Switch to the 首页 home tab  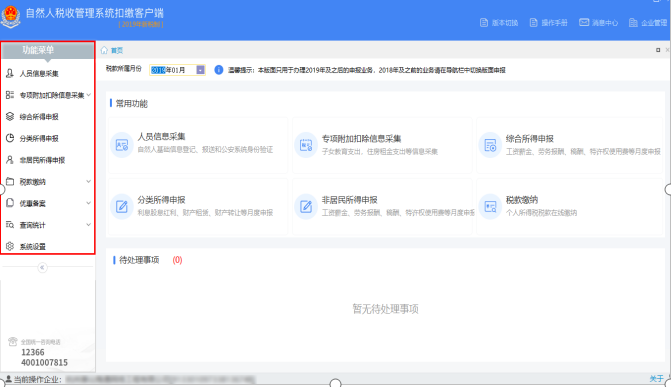click(x=112, y=51)
